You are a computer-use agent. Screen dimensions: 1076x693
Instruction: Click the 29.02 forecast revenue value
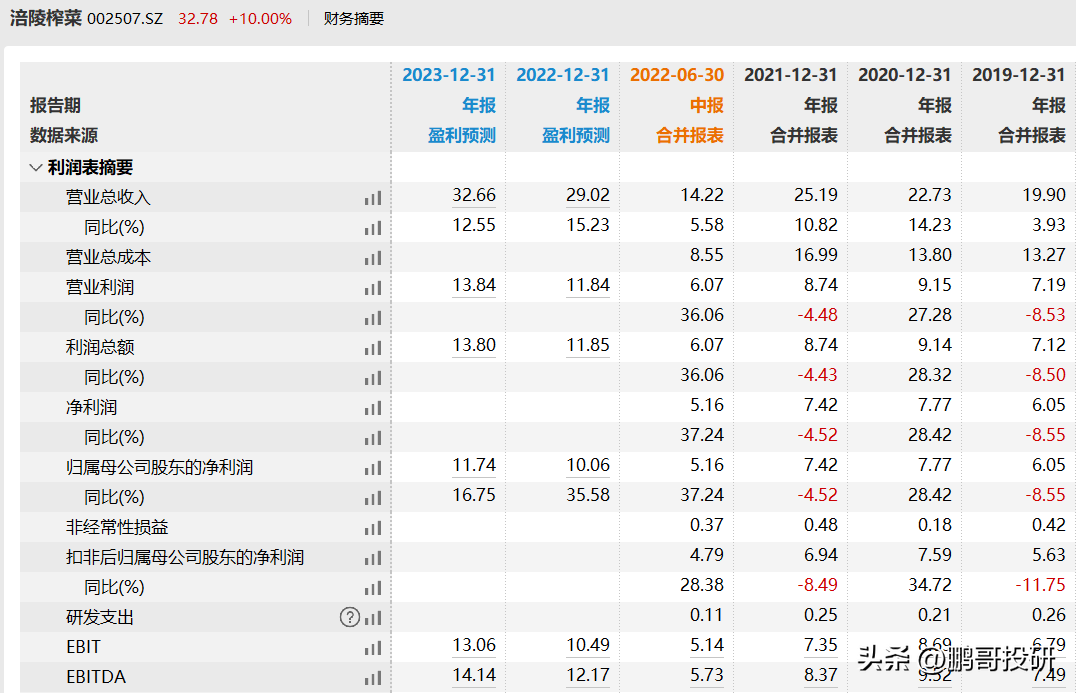click(587, 196)
